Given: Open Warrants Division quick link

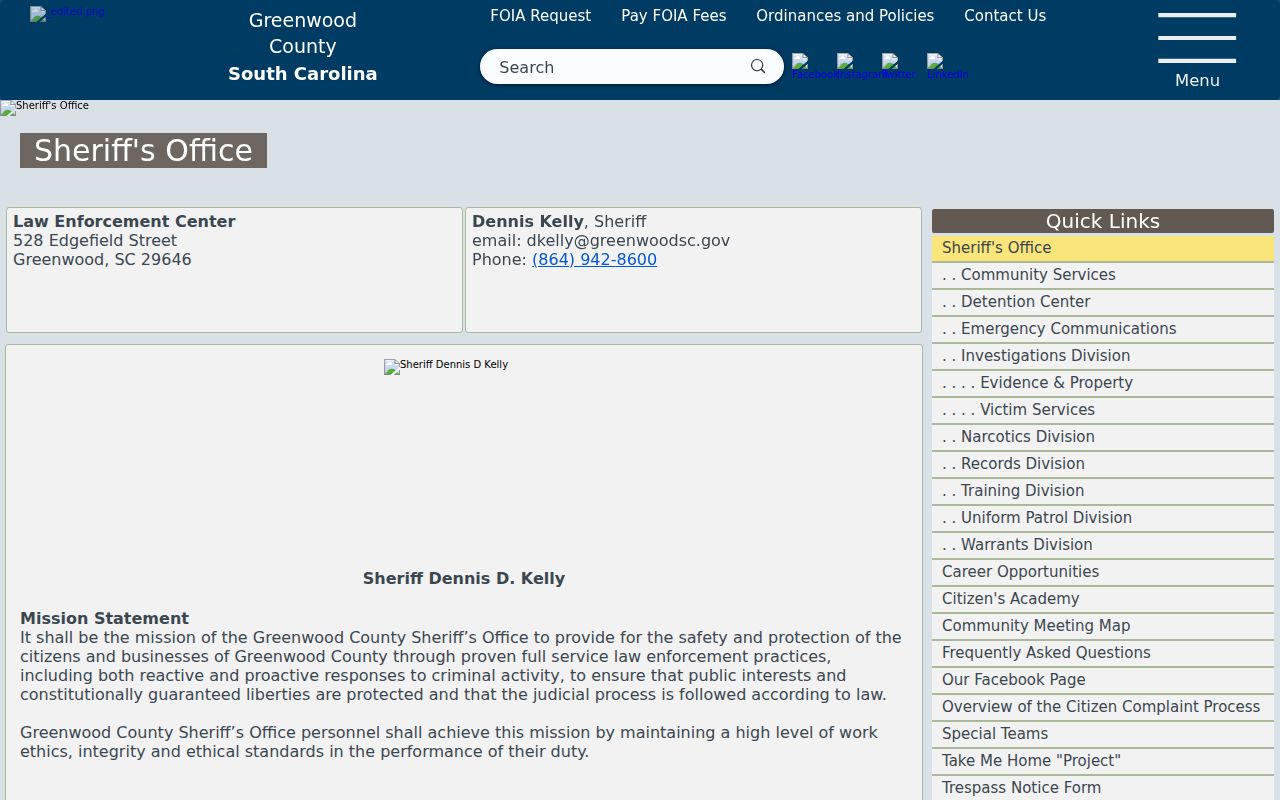Looking at the screenshot, I should click(x=1103, y=545).
